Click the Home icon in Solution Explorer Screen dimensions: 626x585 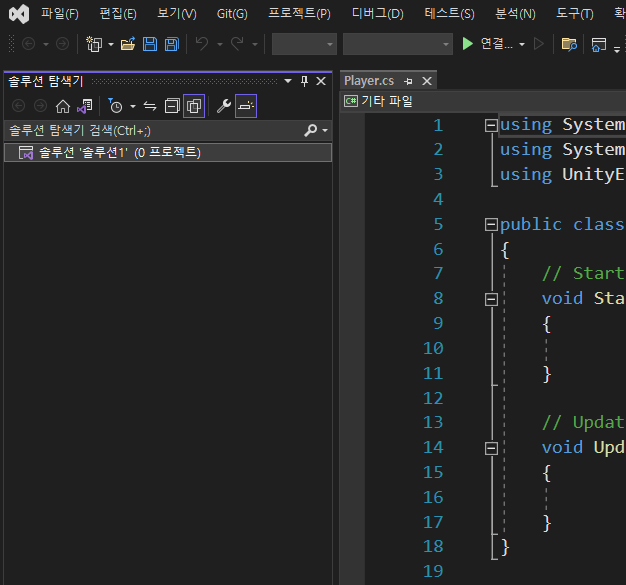[63, 106]
